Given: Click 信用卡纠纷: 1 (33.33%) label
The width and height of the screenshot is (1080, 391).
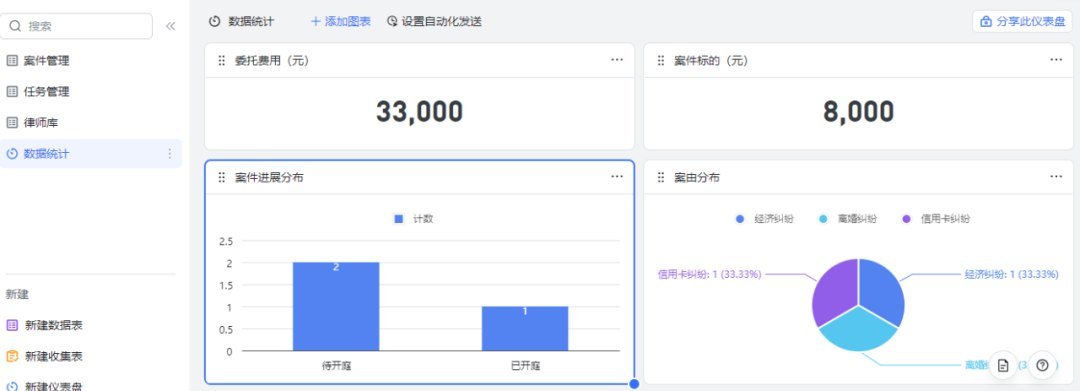Looking at the screenshot, I should 709,274.
